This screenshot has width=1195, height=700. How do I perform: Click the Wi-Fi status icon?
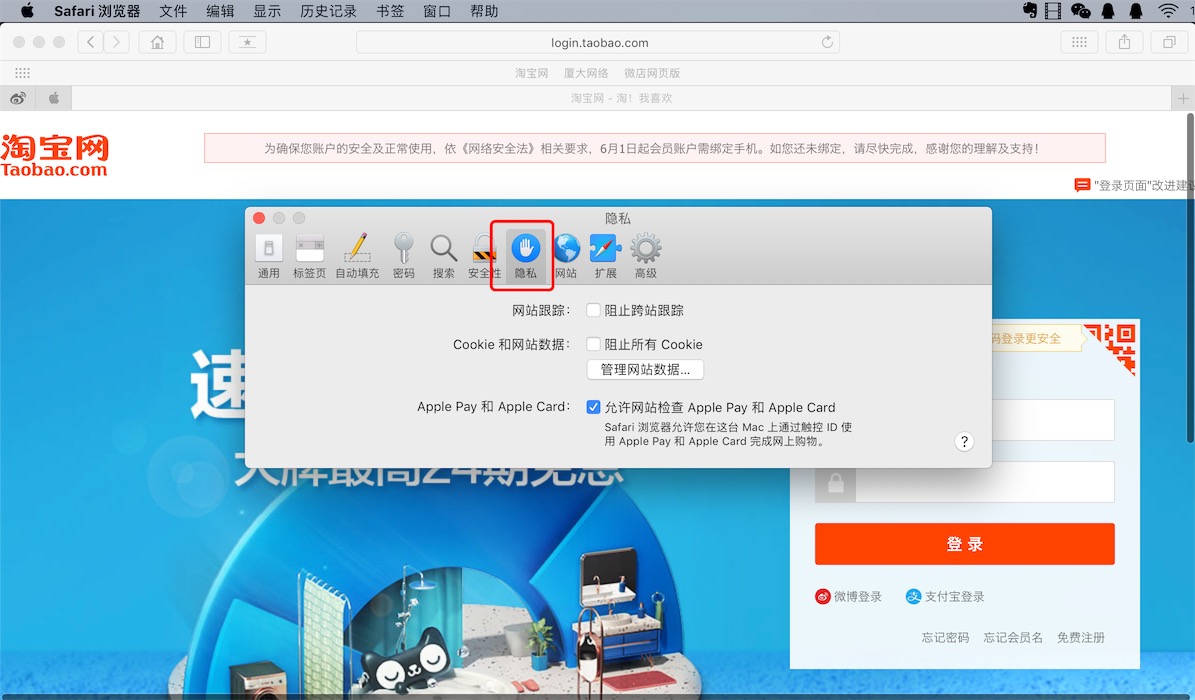(1168, 11)
